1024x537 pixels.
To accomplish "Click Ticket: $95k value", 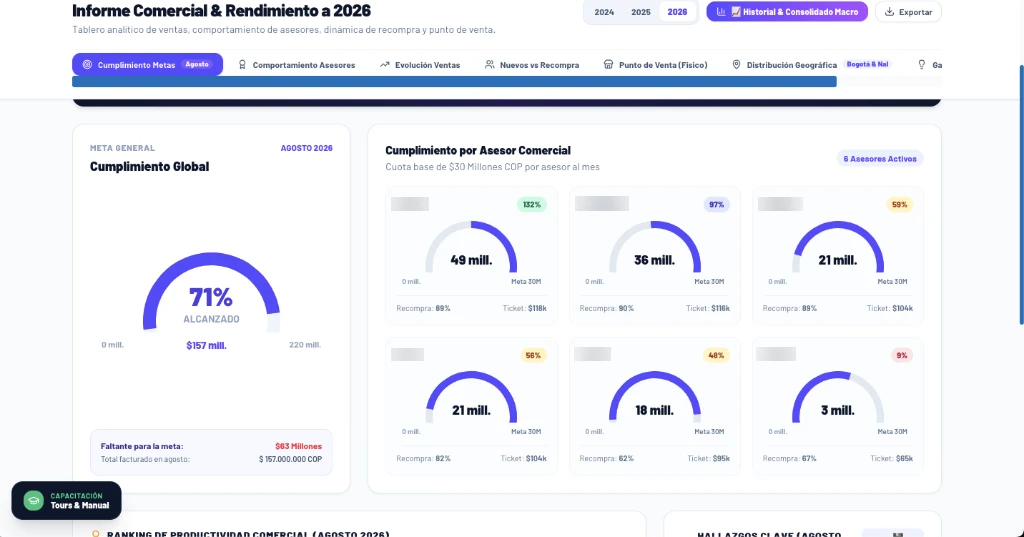I will click(x=709, y=459).
